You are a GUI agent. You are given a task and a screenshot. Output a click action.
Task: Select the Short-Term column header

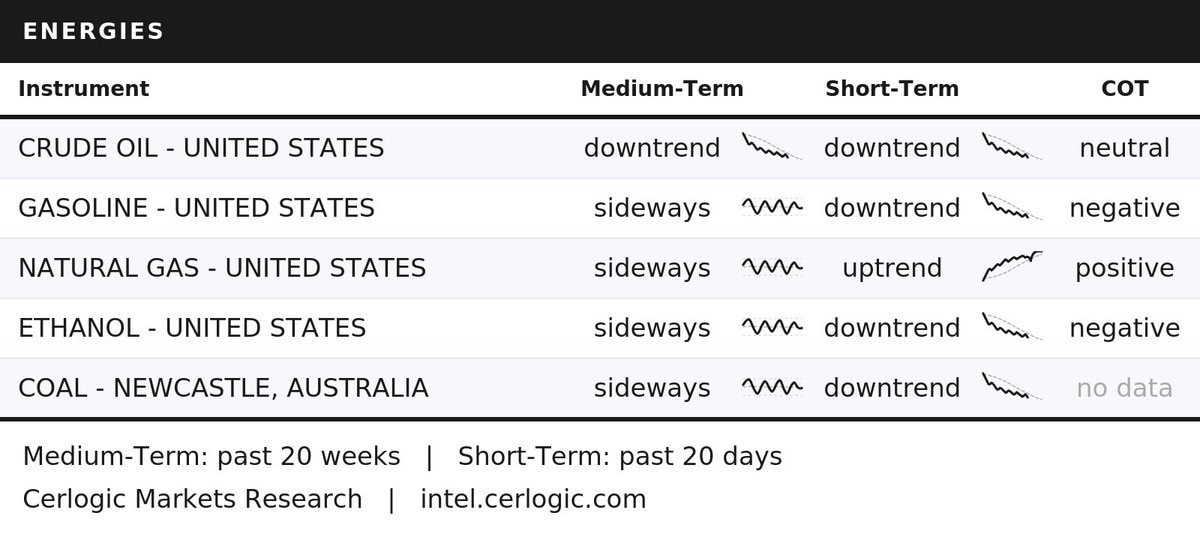coord(892,88)
